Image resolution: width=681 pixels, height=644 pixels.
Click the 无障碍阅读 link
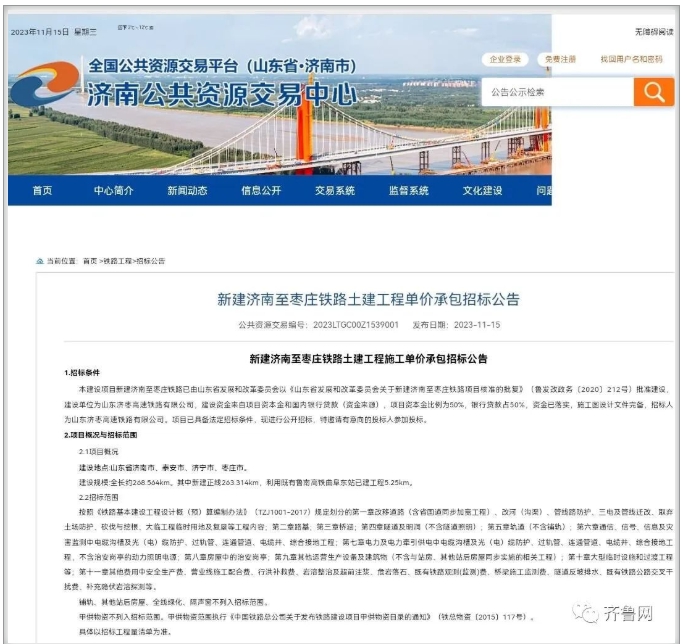[654, 32]
